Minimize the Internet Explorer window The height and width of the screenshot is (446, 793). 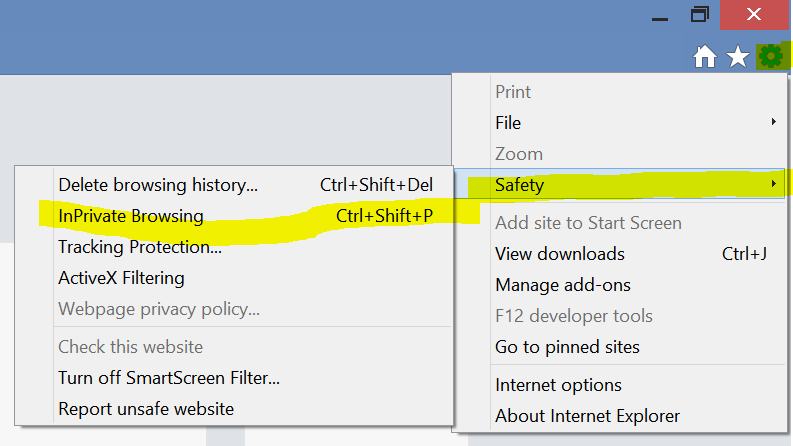(659, 17)
